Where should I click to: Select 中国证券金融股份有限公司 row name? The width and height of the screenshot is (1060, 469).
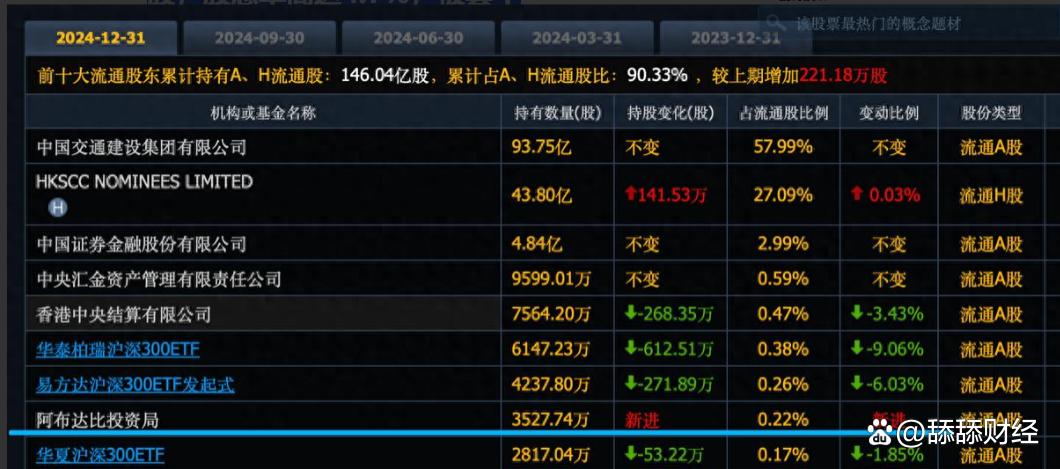point(141,244)
